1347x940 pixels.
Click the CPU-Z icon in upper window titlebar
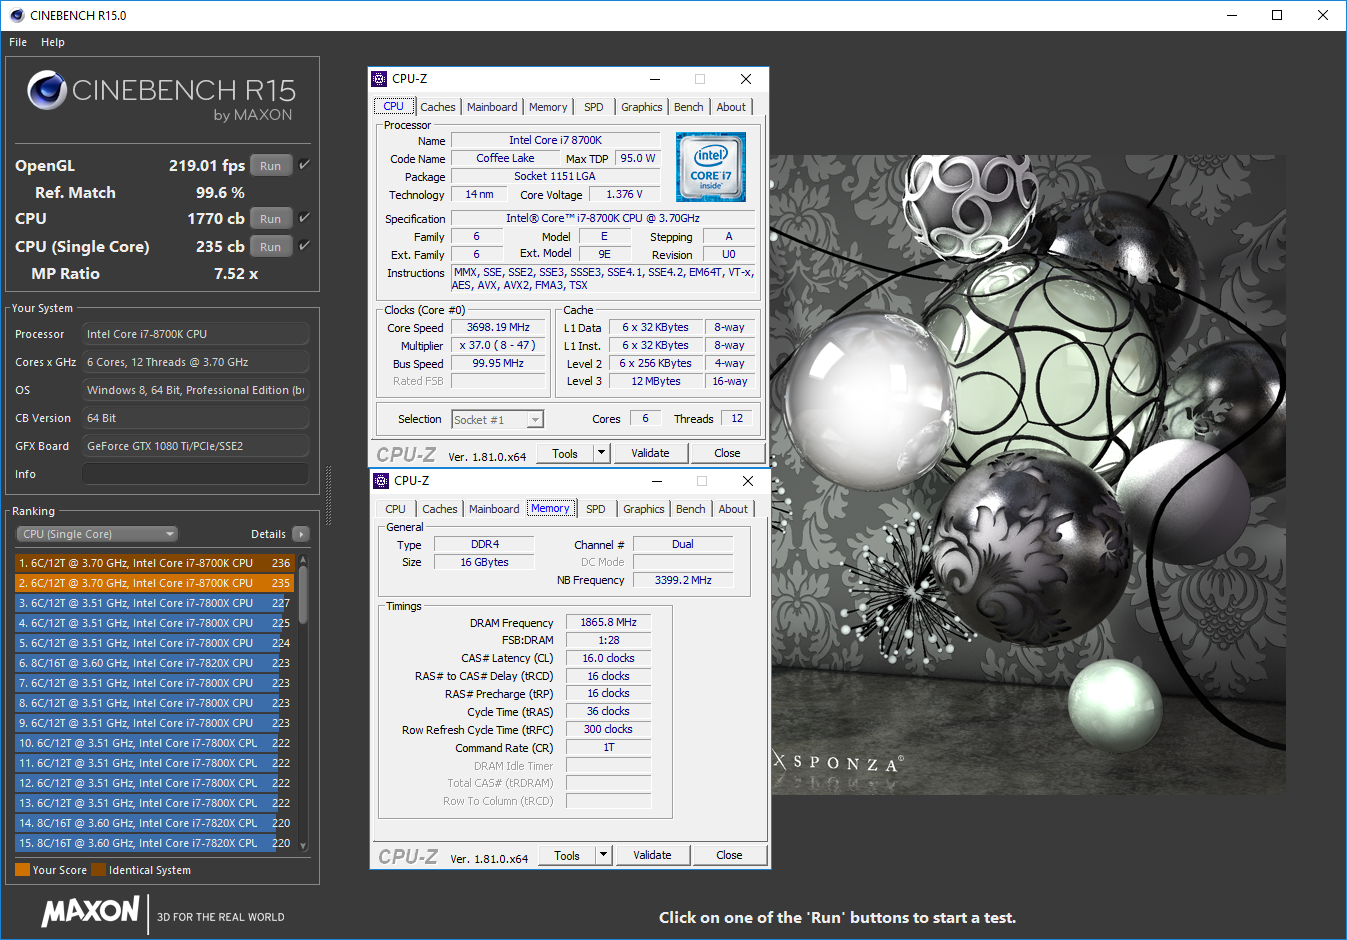pos(379,79)
